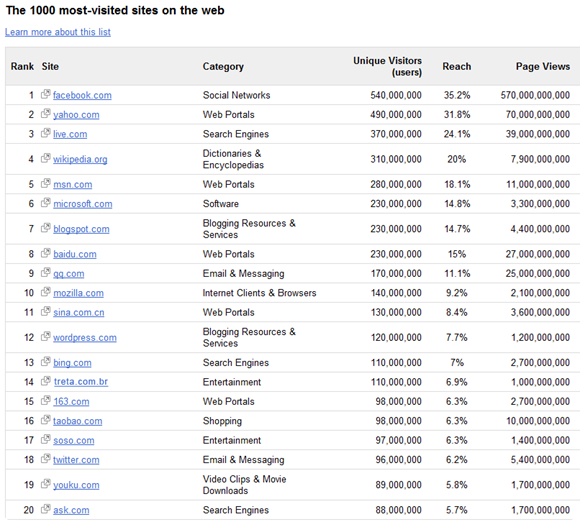Click the external-link icon beside ask.com

(45, 509)
